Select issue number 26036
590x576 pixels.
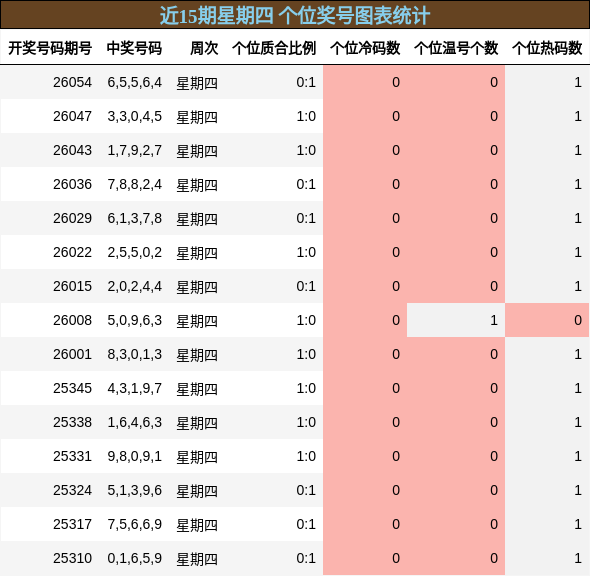tap(72, 184)
